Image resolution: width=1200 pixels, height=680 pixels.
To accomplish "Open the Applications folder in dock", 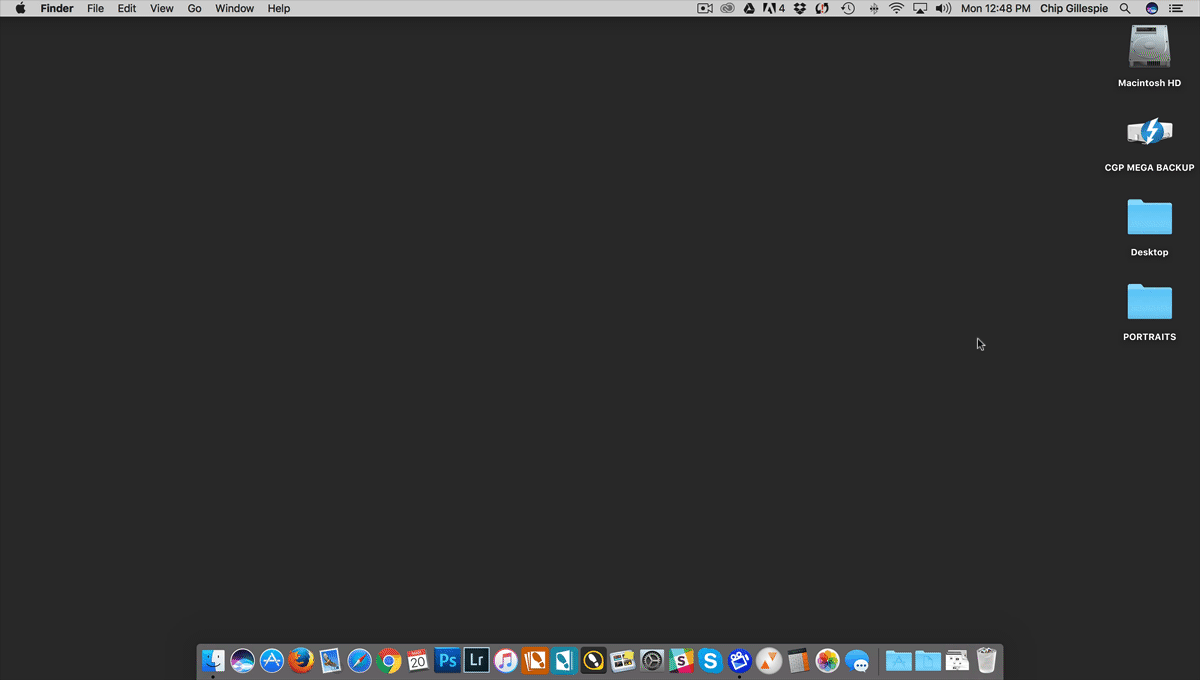I will point(899,660).
